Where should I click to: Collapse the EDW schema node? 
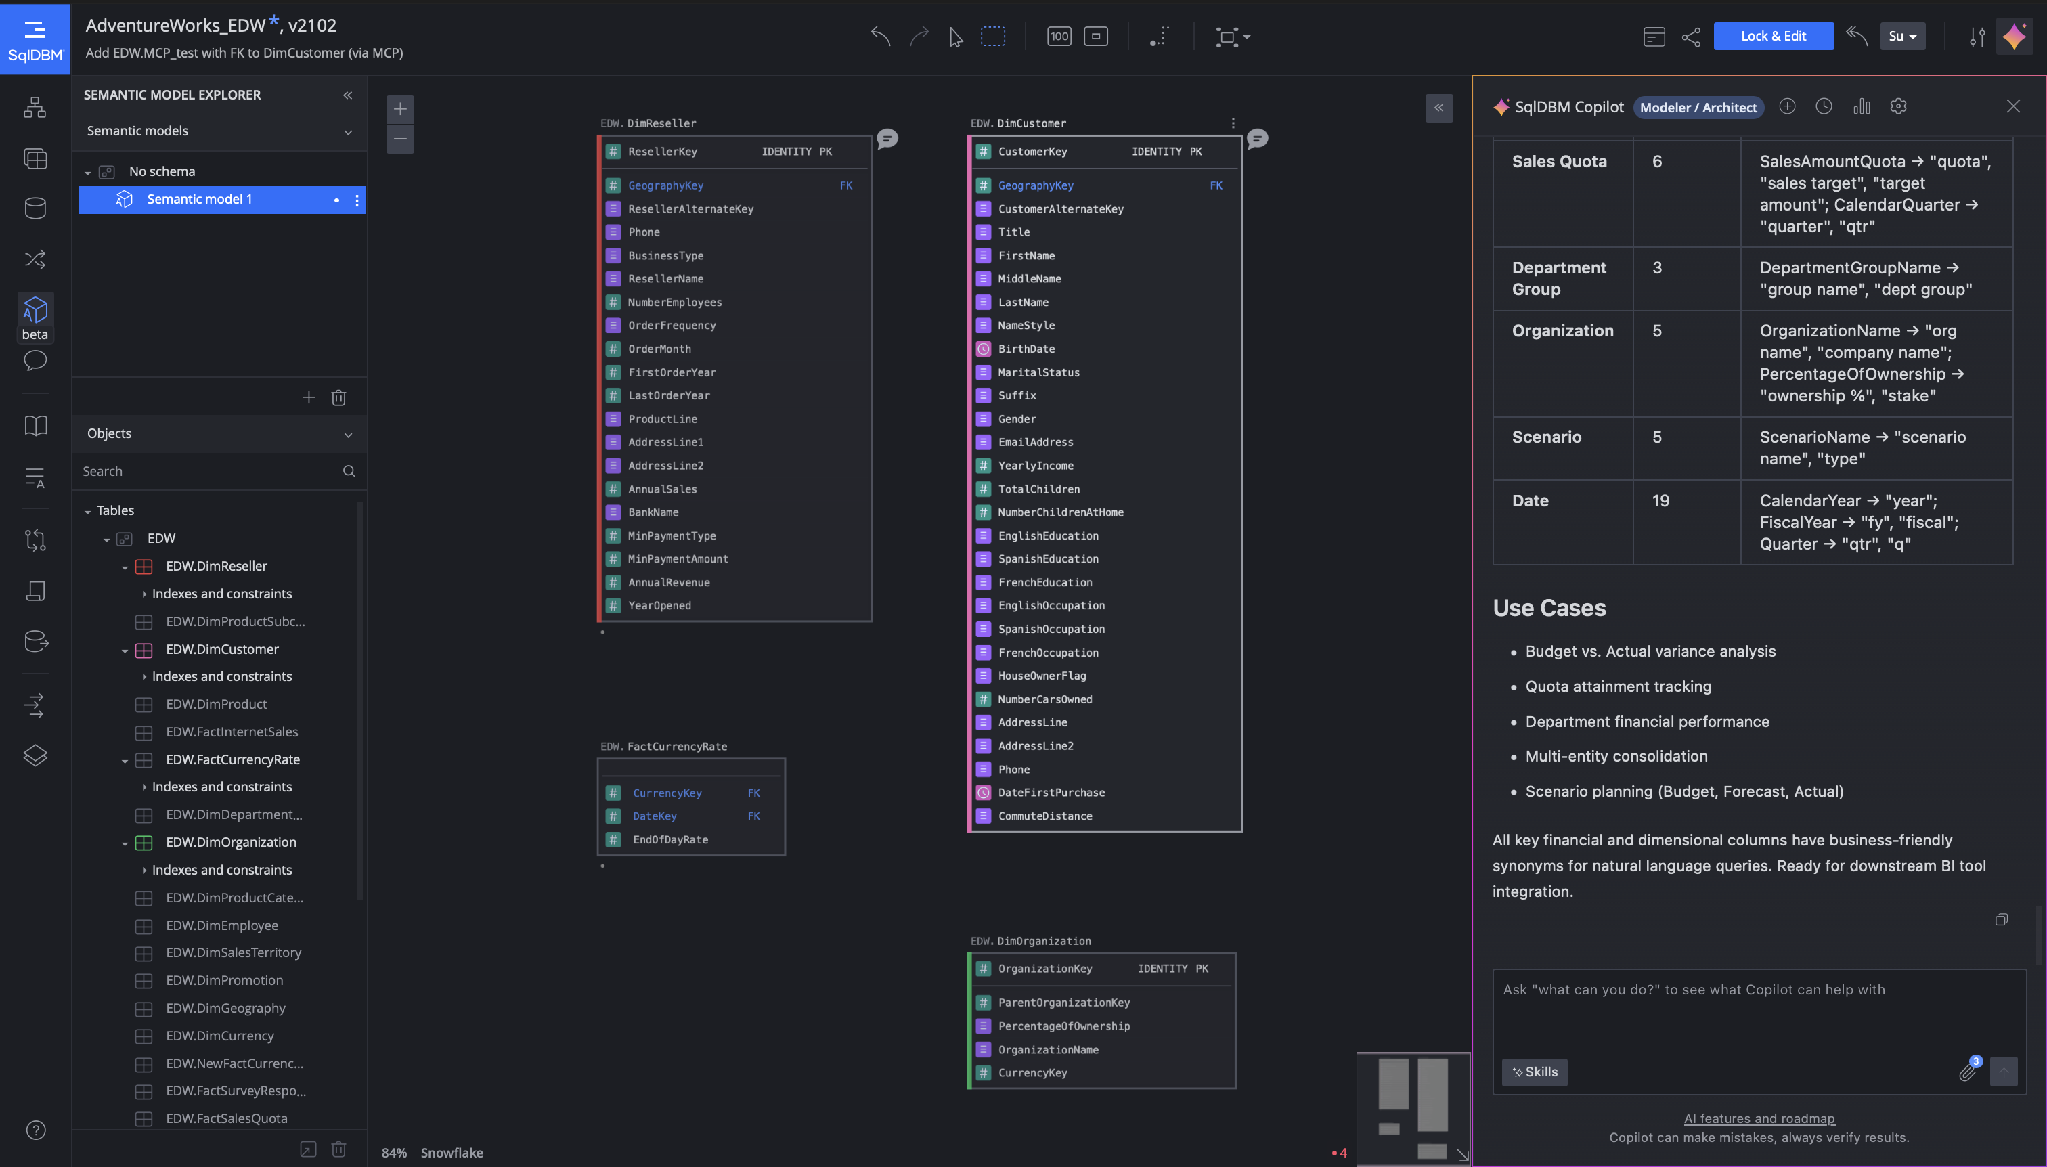[107, 539]
